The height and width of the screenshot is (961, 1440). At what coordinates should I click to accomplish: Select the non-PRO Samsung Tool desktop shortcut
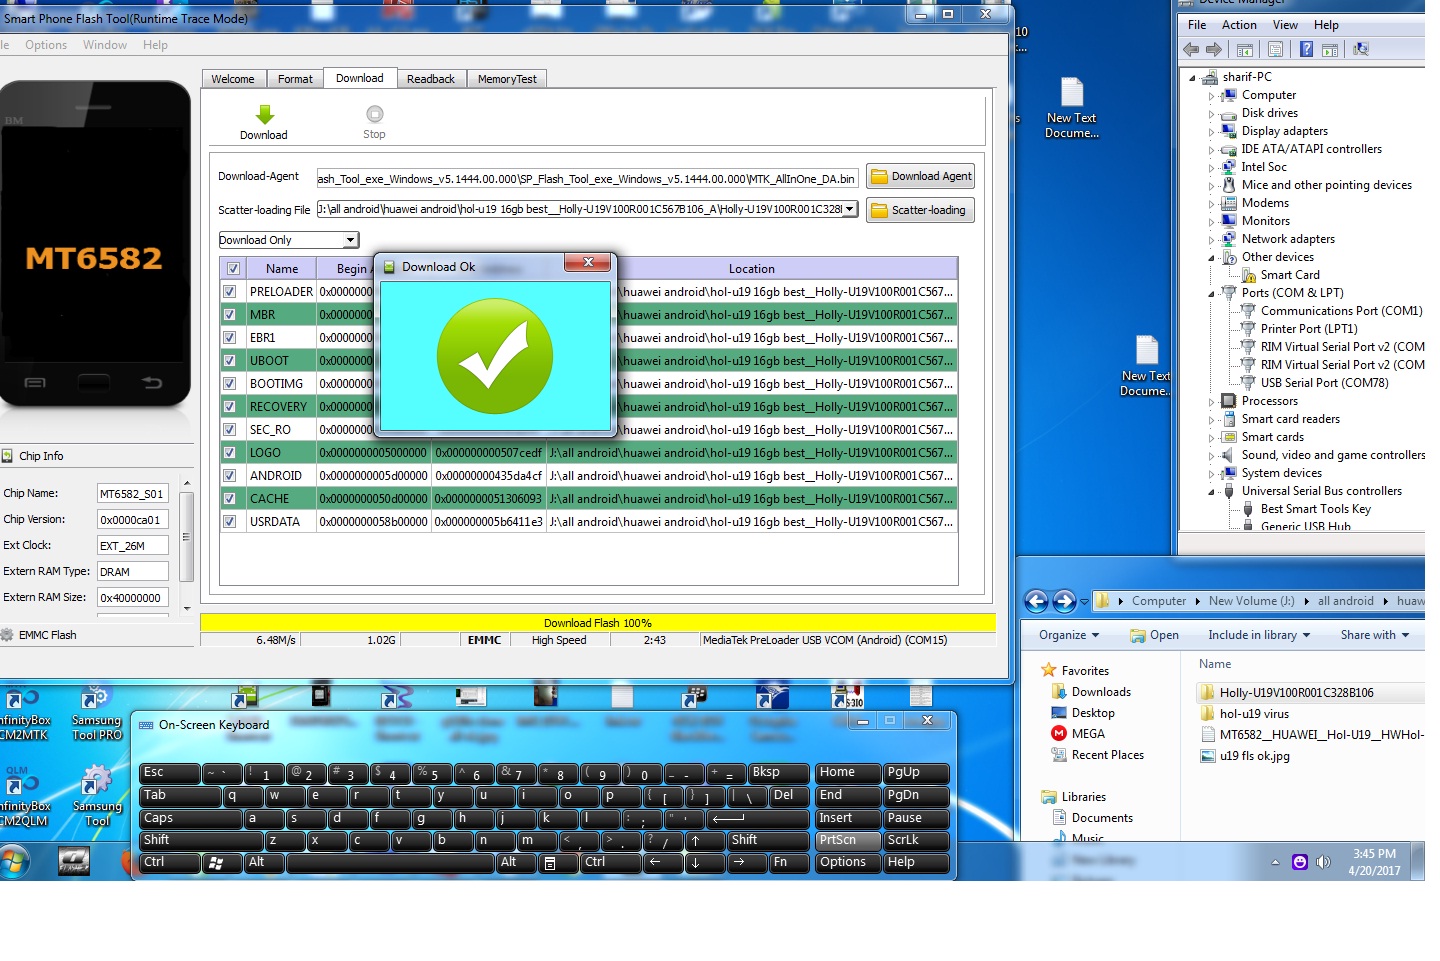[97, 797]
